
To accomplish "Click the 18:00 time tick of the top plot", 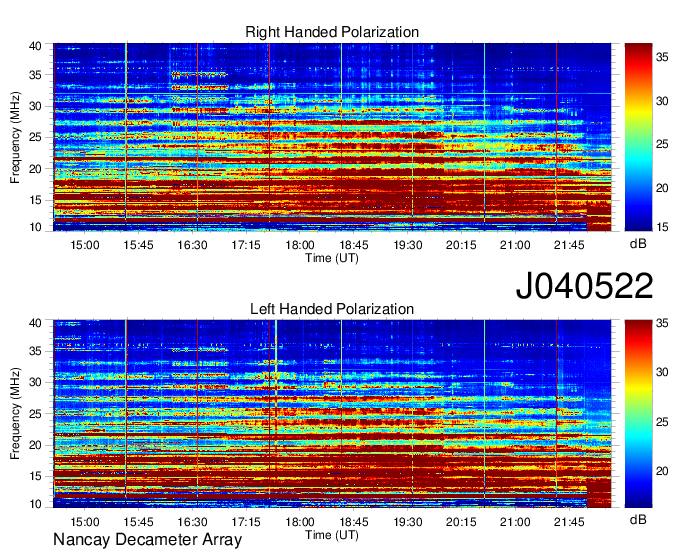I will point(300,245).
